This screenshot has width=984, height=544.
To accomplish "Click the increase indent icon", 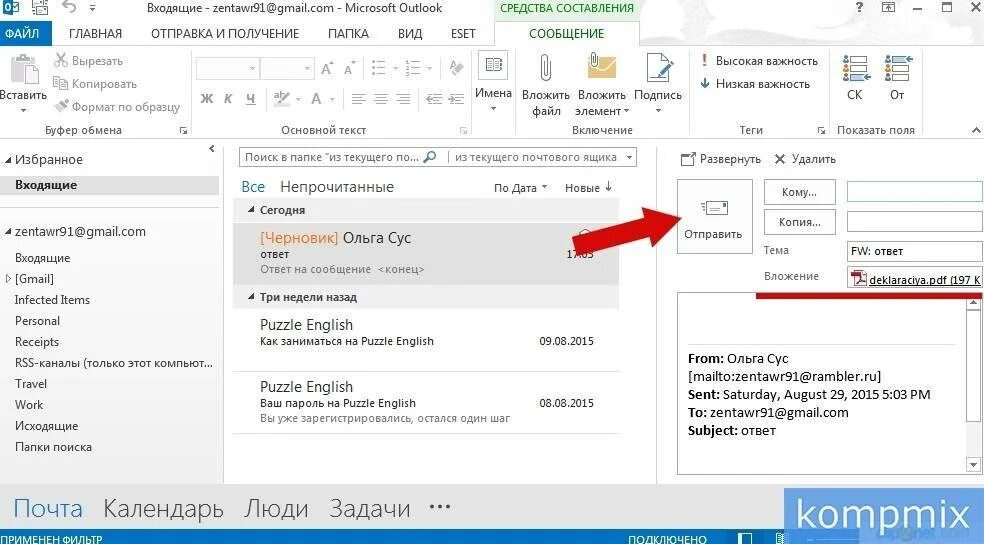I will [x=456, y=99].
